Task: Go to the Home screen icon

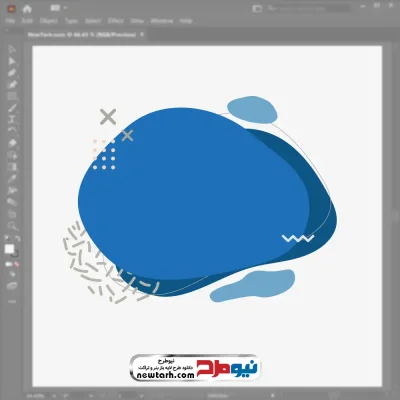Action: (x=27, y=9)
